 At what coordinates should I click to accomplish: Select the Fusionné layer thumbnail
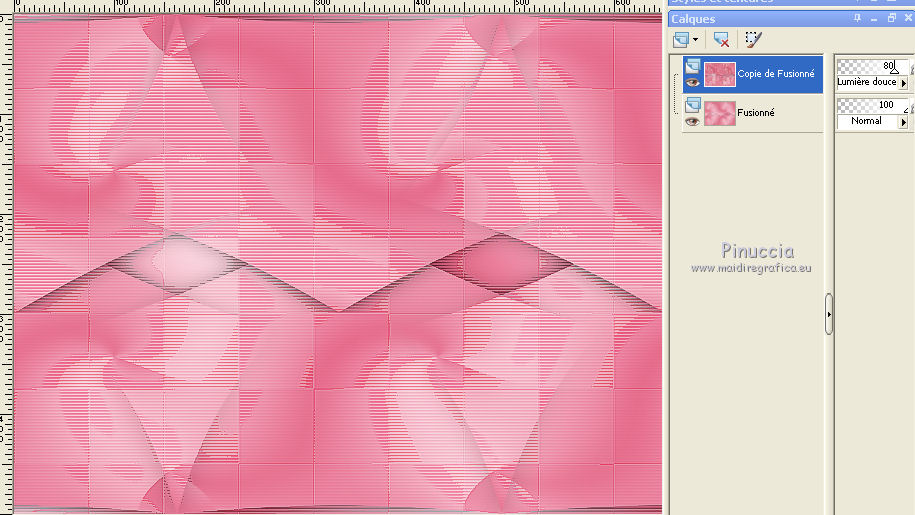click(x=720, y=113)
